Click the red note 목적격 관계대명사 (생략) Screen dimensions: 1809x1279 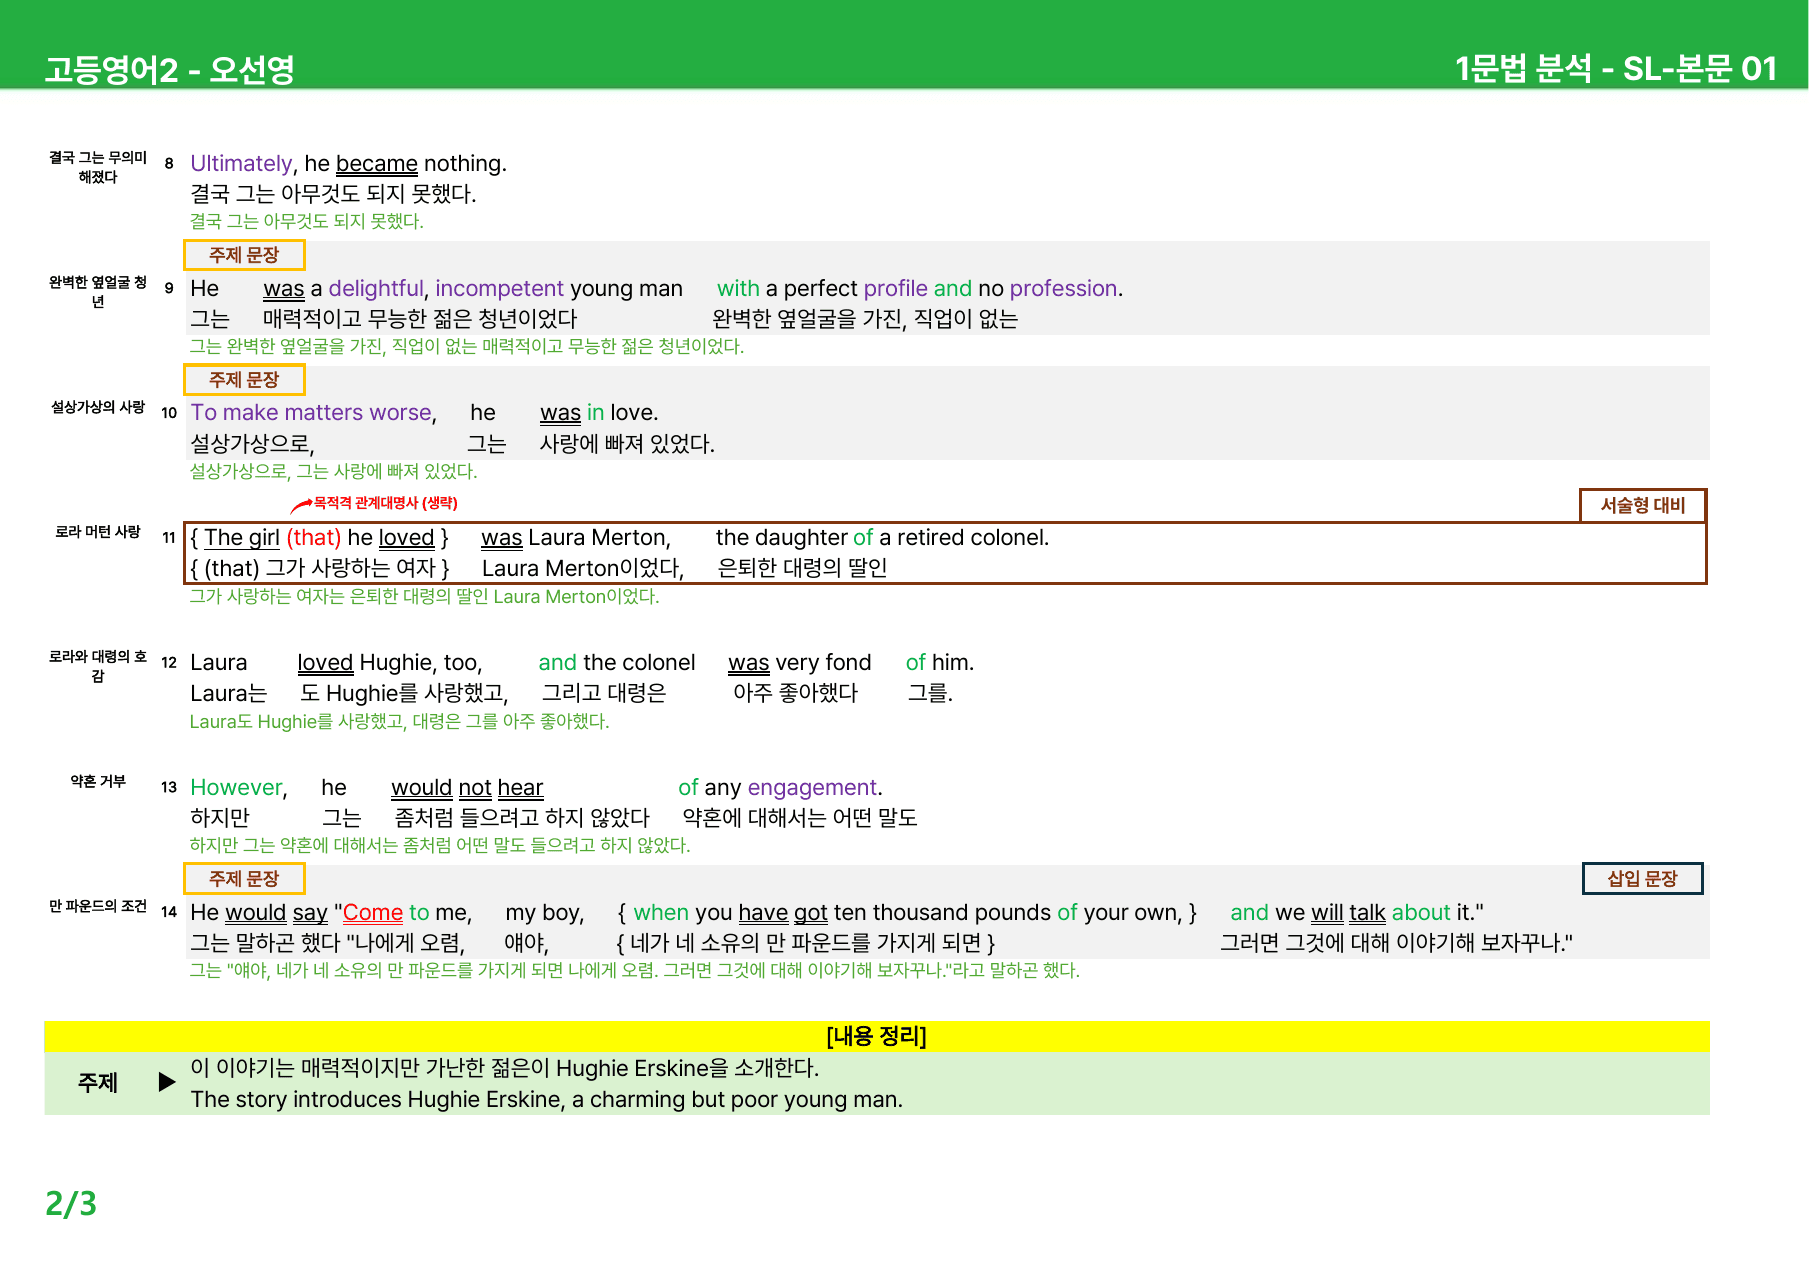[x=386, y=503]
